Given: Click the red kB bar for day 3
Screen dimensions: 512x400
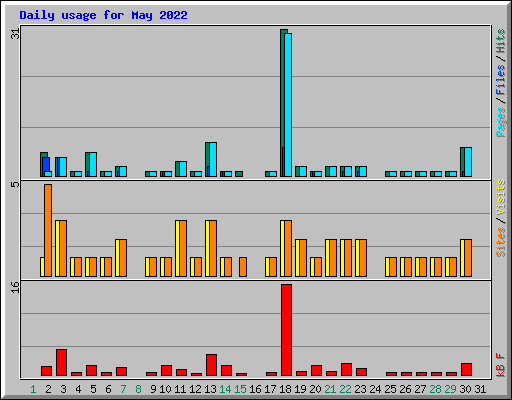Looking at the screenshot, I should point(61,363).
